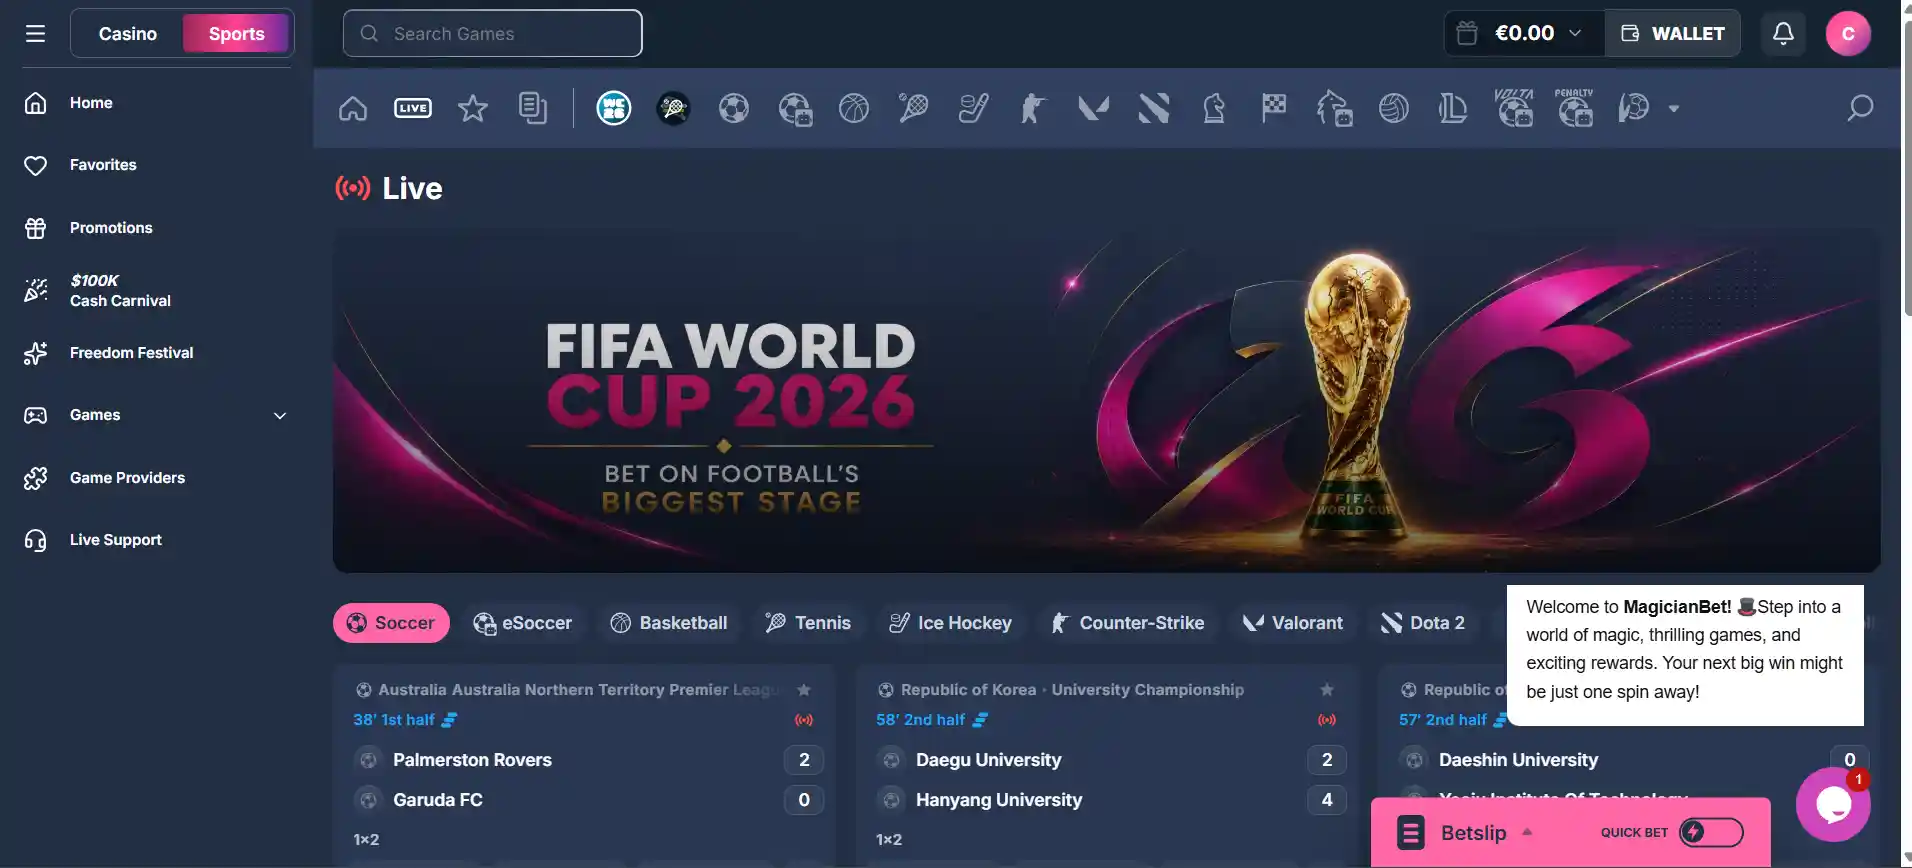Select the World Cup 26 badge icon

point(614,108)
